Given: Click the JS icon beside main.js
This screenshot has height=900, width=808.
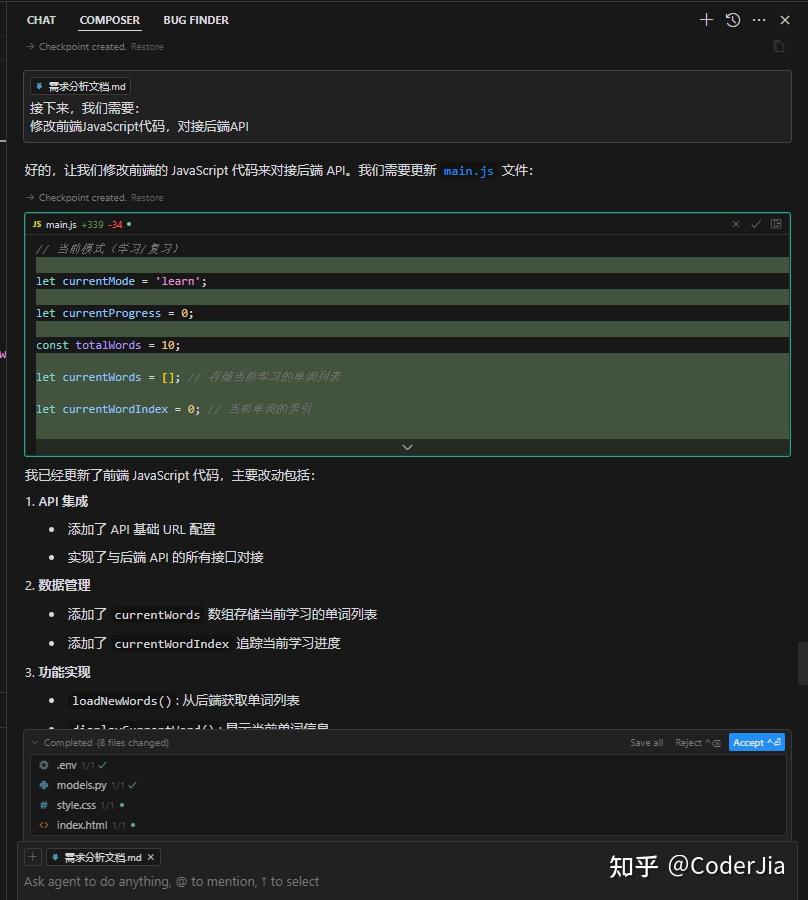Looking at the screenshot, I should pos(37,224).
